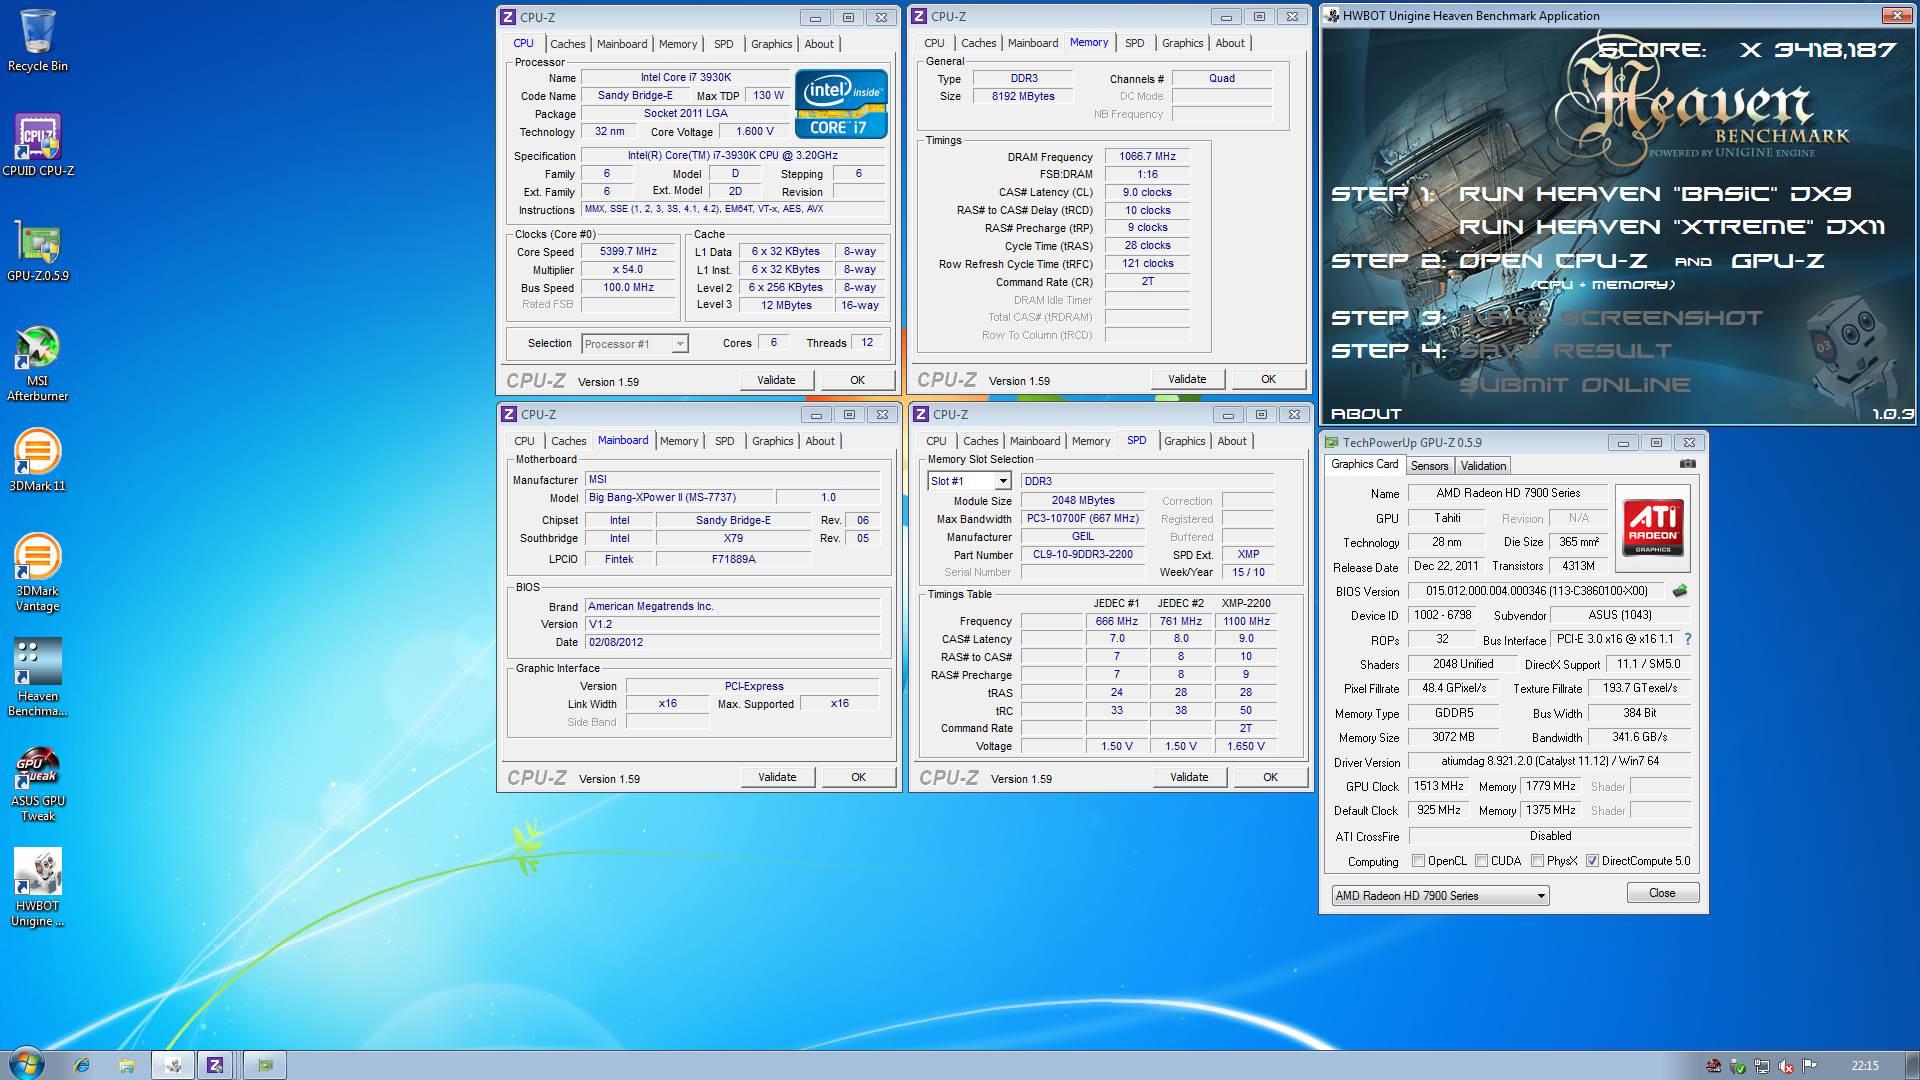1920x1080 pixels.
Task: Open the 3DMark Vantage desktop shortcut
Action: click(38, 573)
